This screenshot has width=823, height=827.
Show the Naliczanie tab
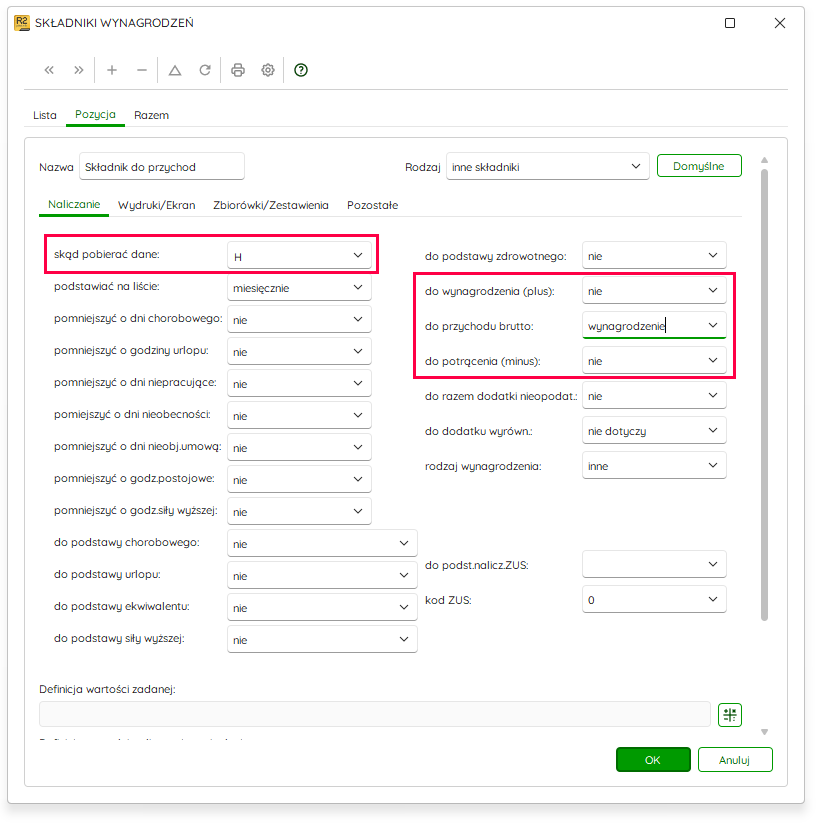tap(74, 205)
